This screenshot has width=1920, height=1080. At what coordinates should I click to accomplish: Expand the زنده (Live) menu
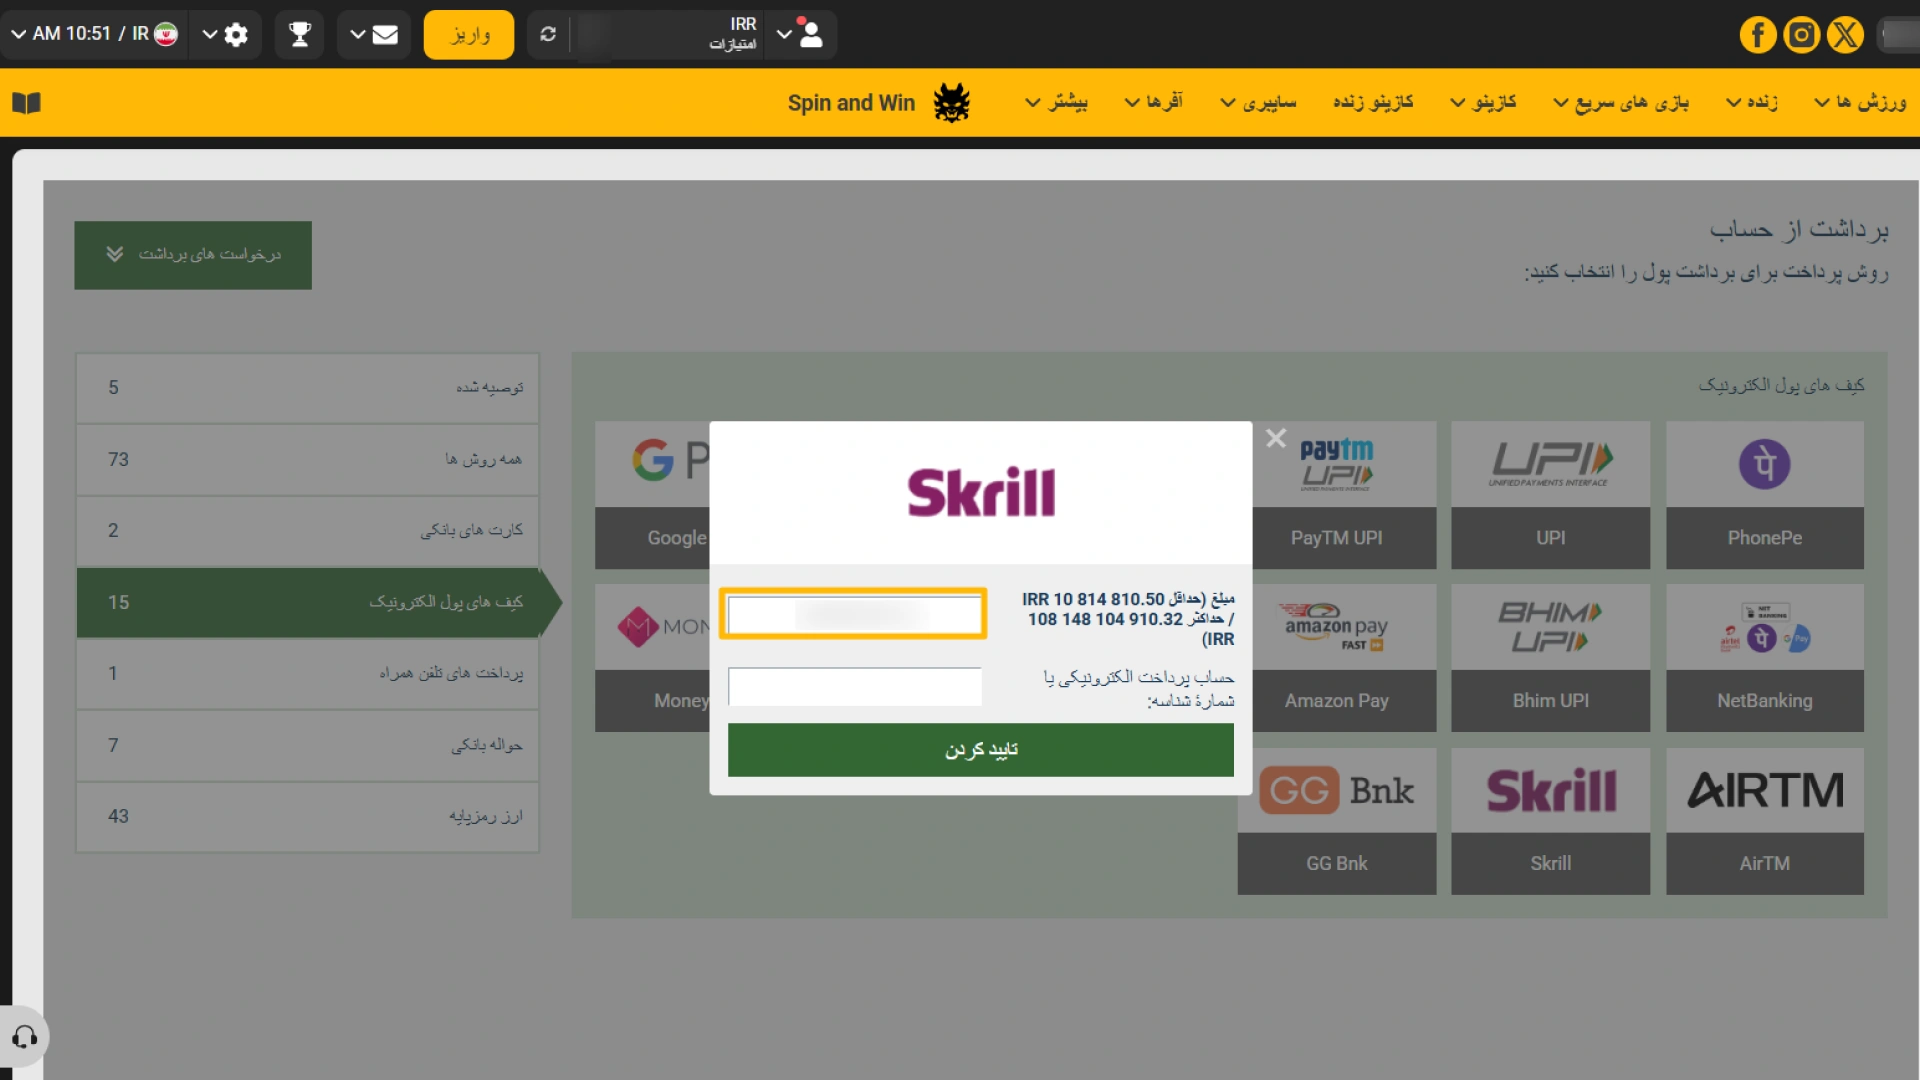[x=1752, y=102]
